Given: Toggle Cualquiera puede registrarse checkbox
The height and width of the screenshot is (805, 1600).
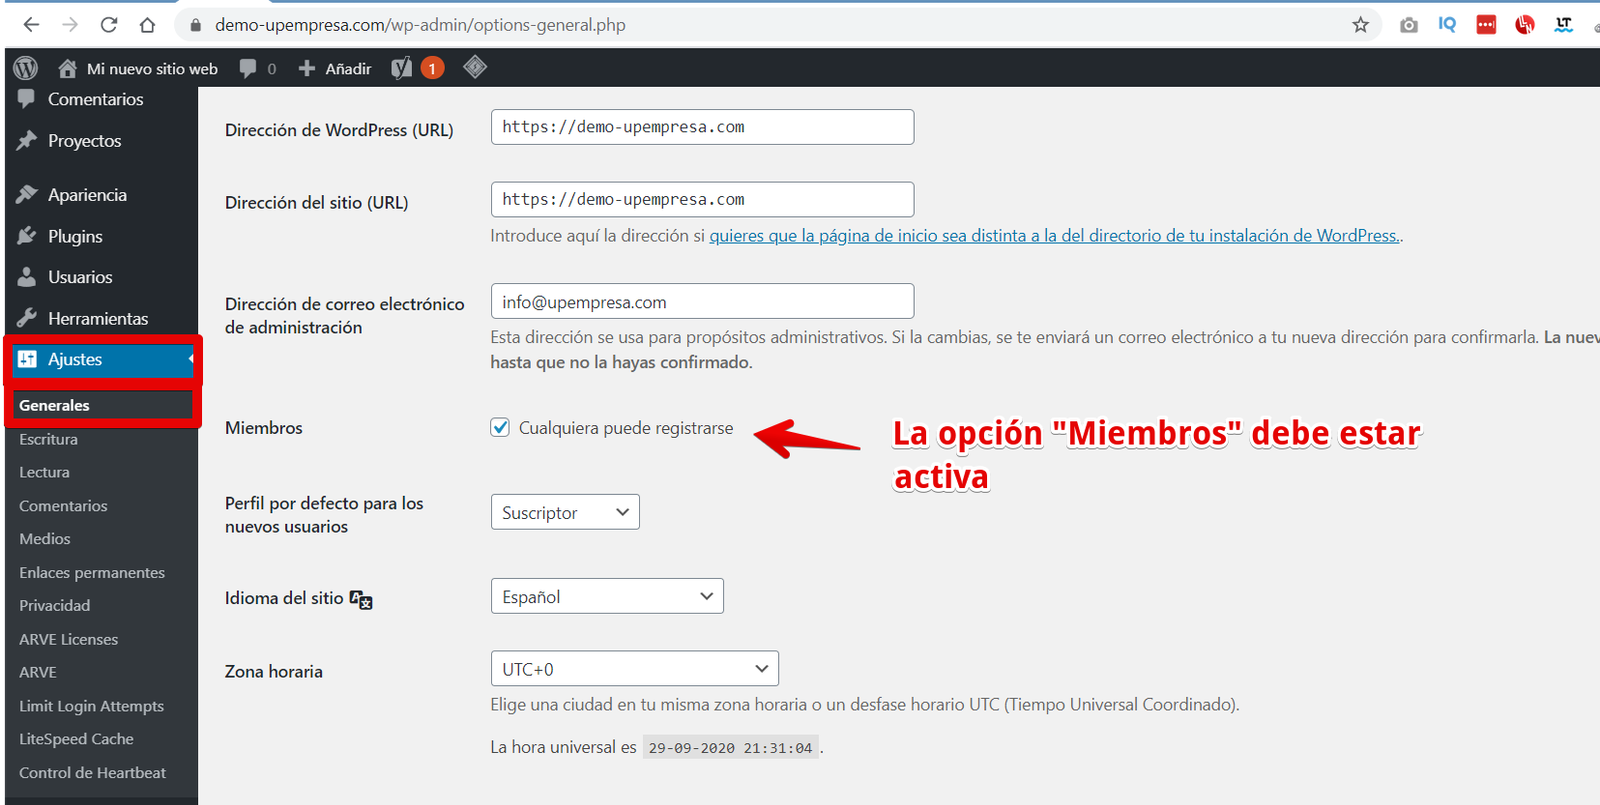Looking at the screenshot, I should tap(500, 428).
